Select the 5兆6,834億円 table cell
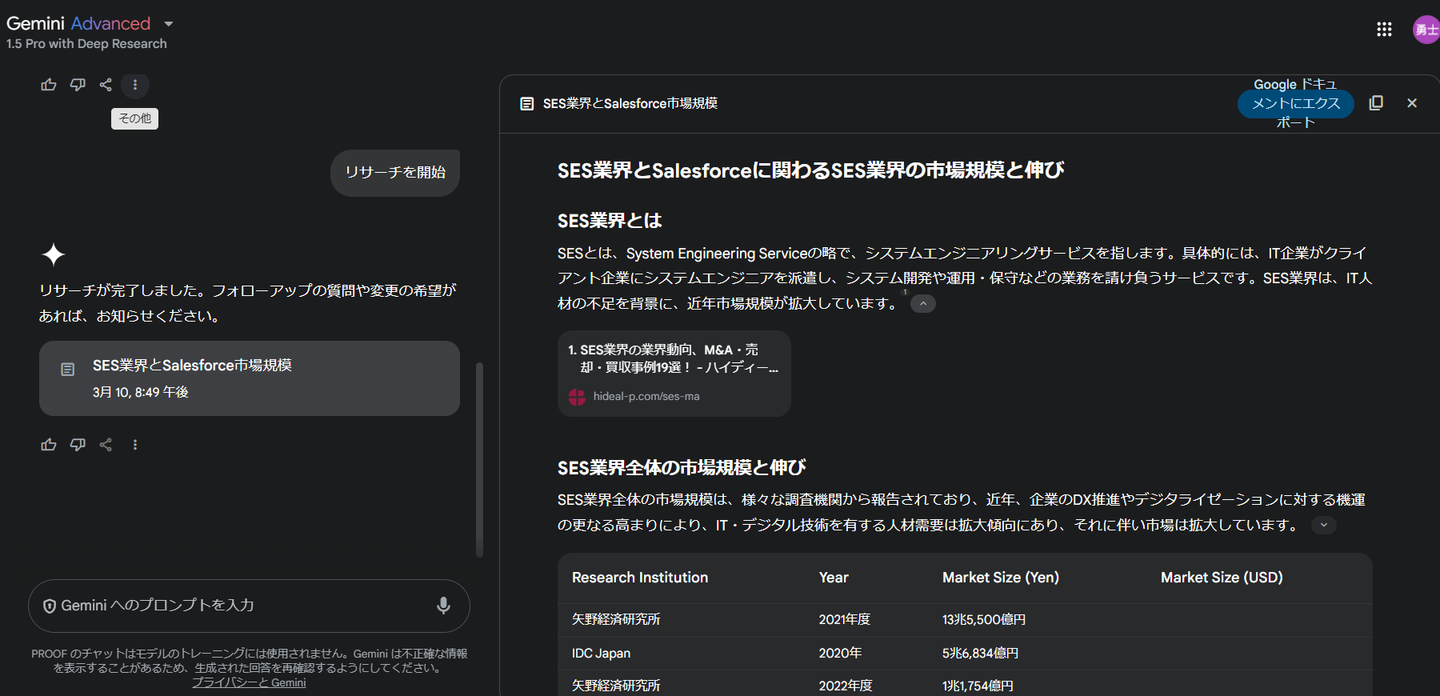The height and width of the screenshot is (696, 1440). pyautogui.click(x=981, y=653)
